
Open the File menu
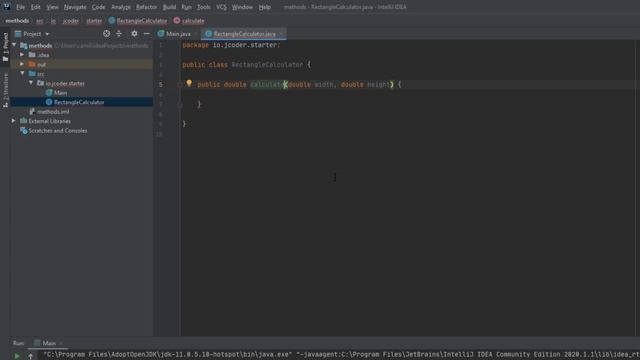click(x=20, y=7)
